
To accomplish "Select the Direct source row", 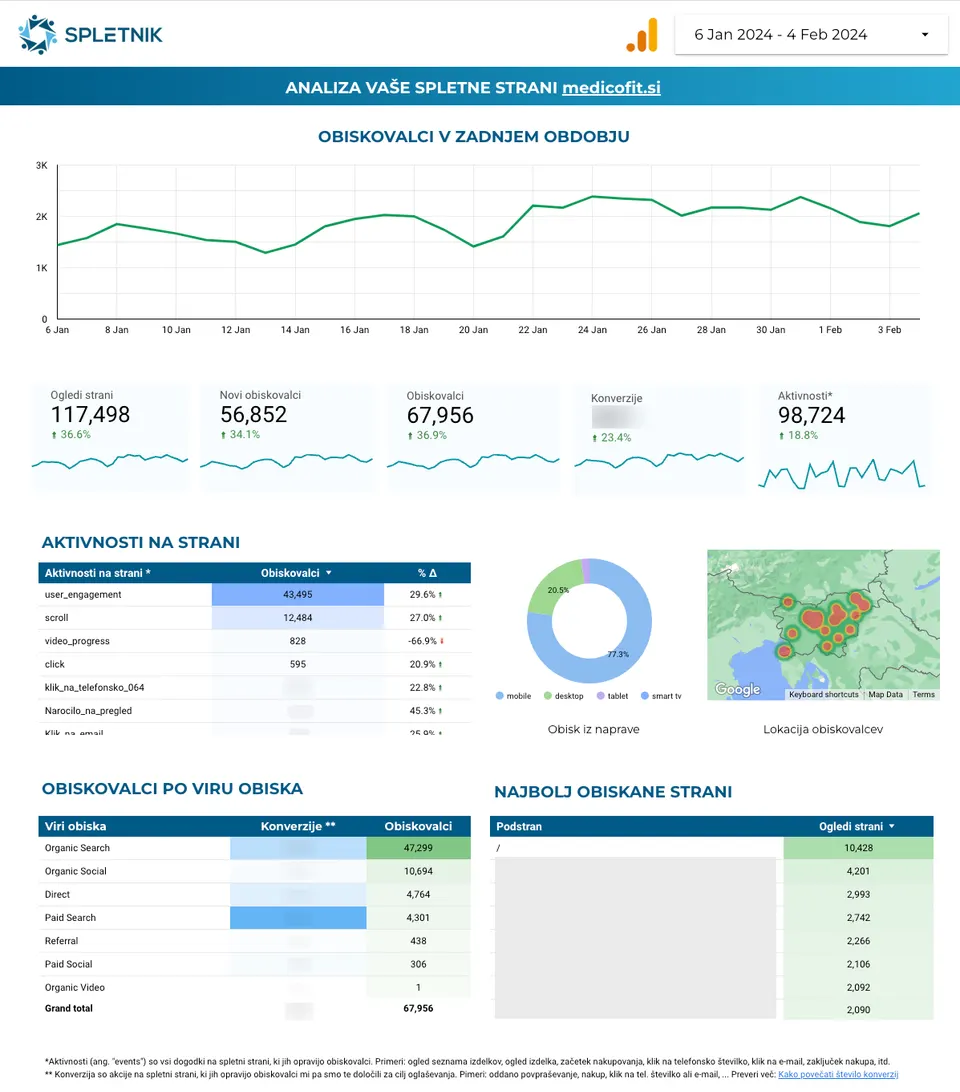I will click(x=254, y=895).
